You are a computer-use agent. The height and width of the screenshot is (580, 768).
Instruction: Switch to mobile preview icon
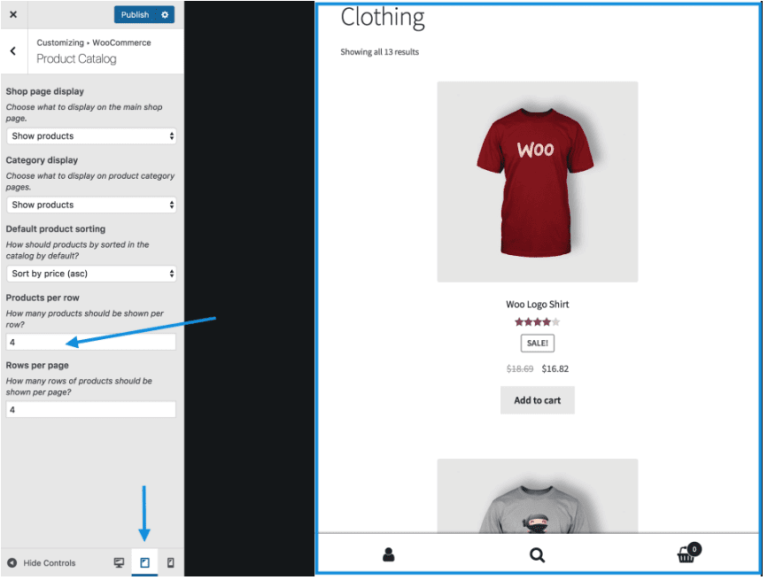pyautogui.click(x=170, y=563)
